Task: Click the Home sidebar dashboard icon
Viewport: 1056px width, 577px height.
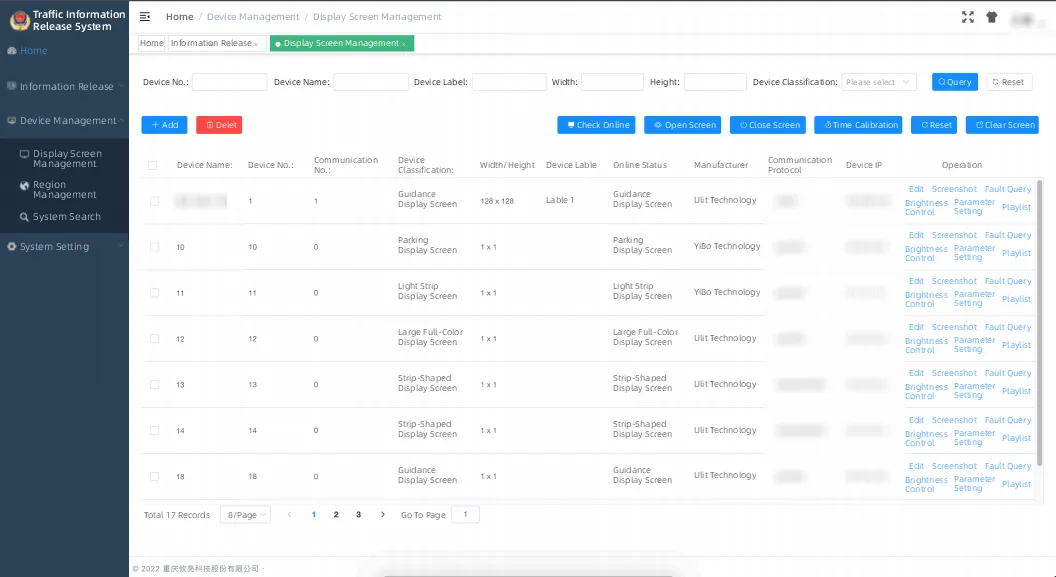Action: [x=11, y=50]
